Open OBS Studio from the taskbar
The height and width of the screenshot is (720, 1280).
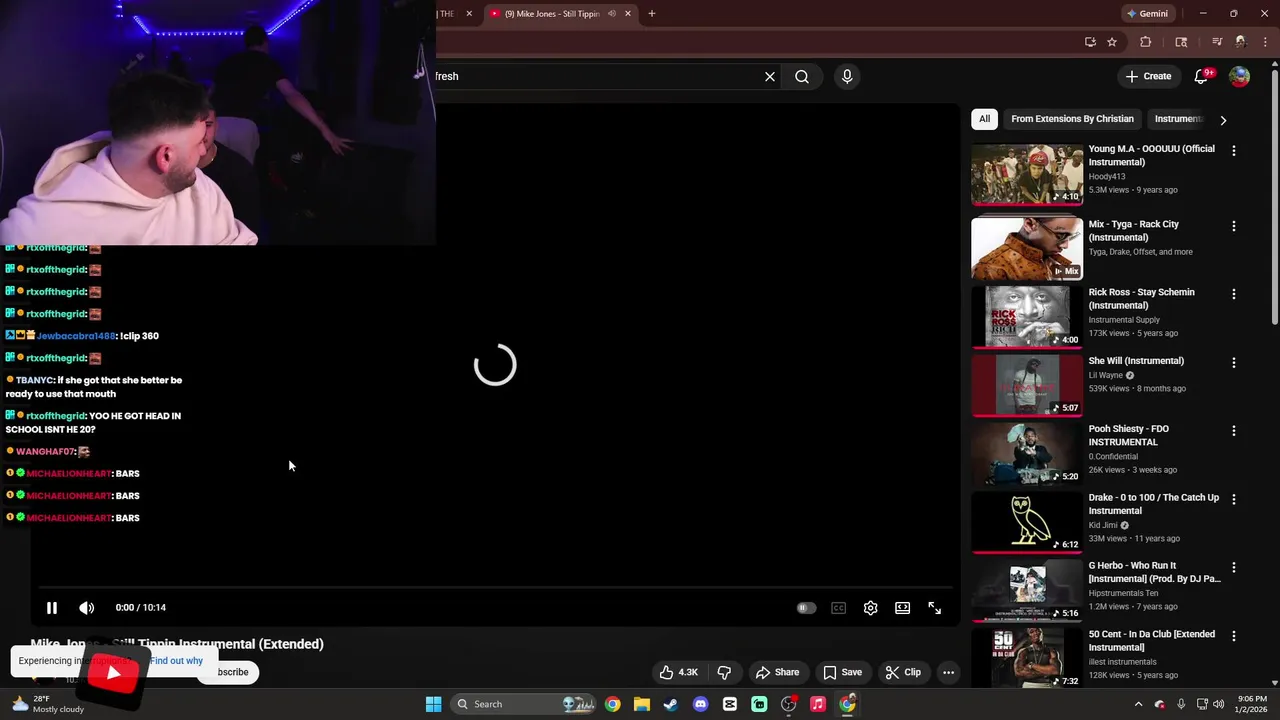pos(789,704)
